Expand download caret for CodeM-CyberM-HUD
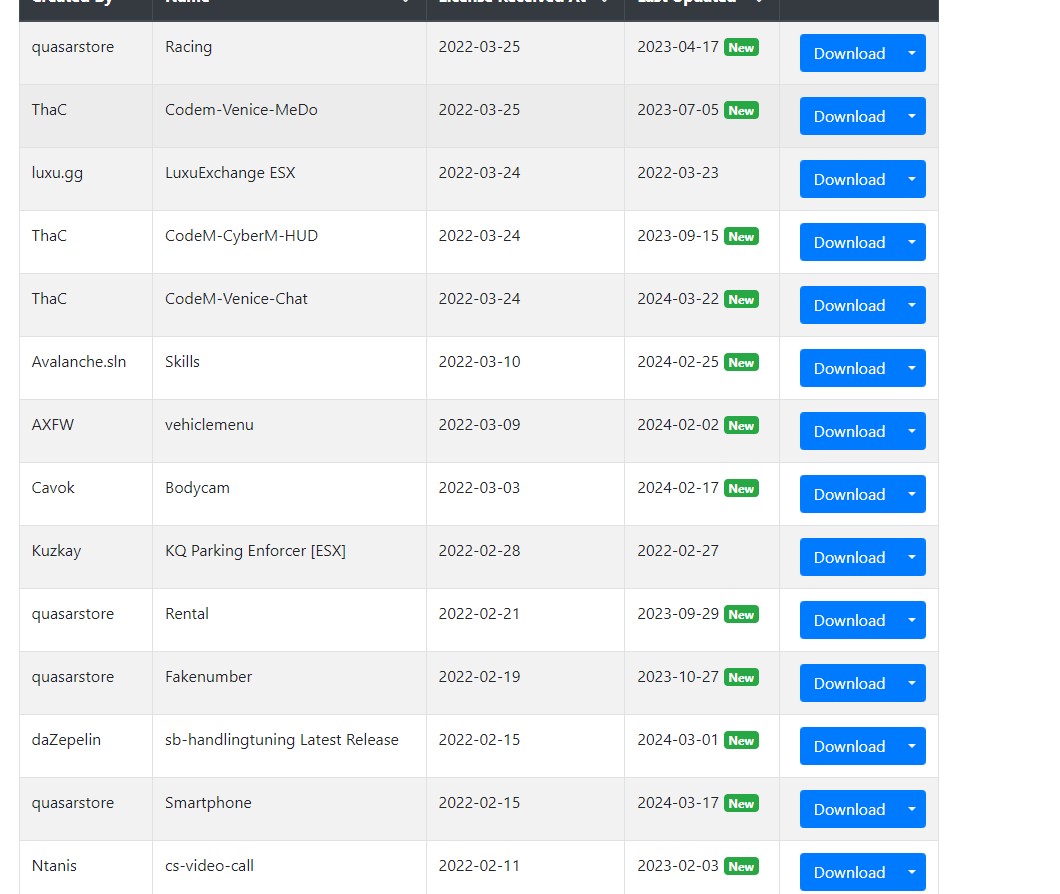Viewport: 1060px width, 894px height. point(912,242)
